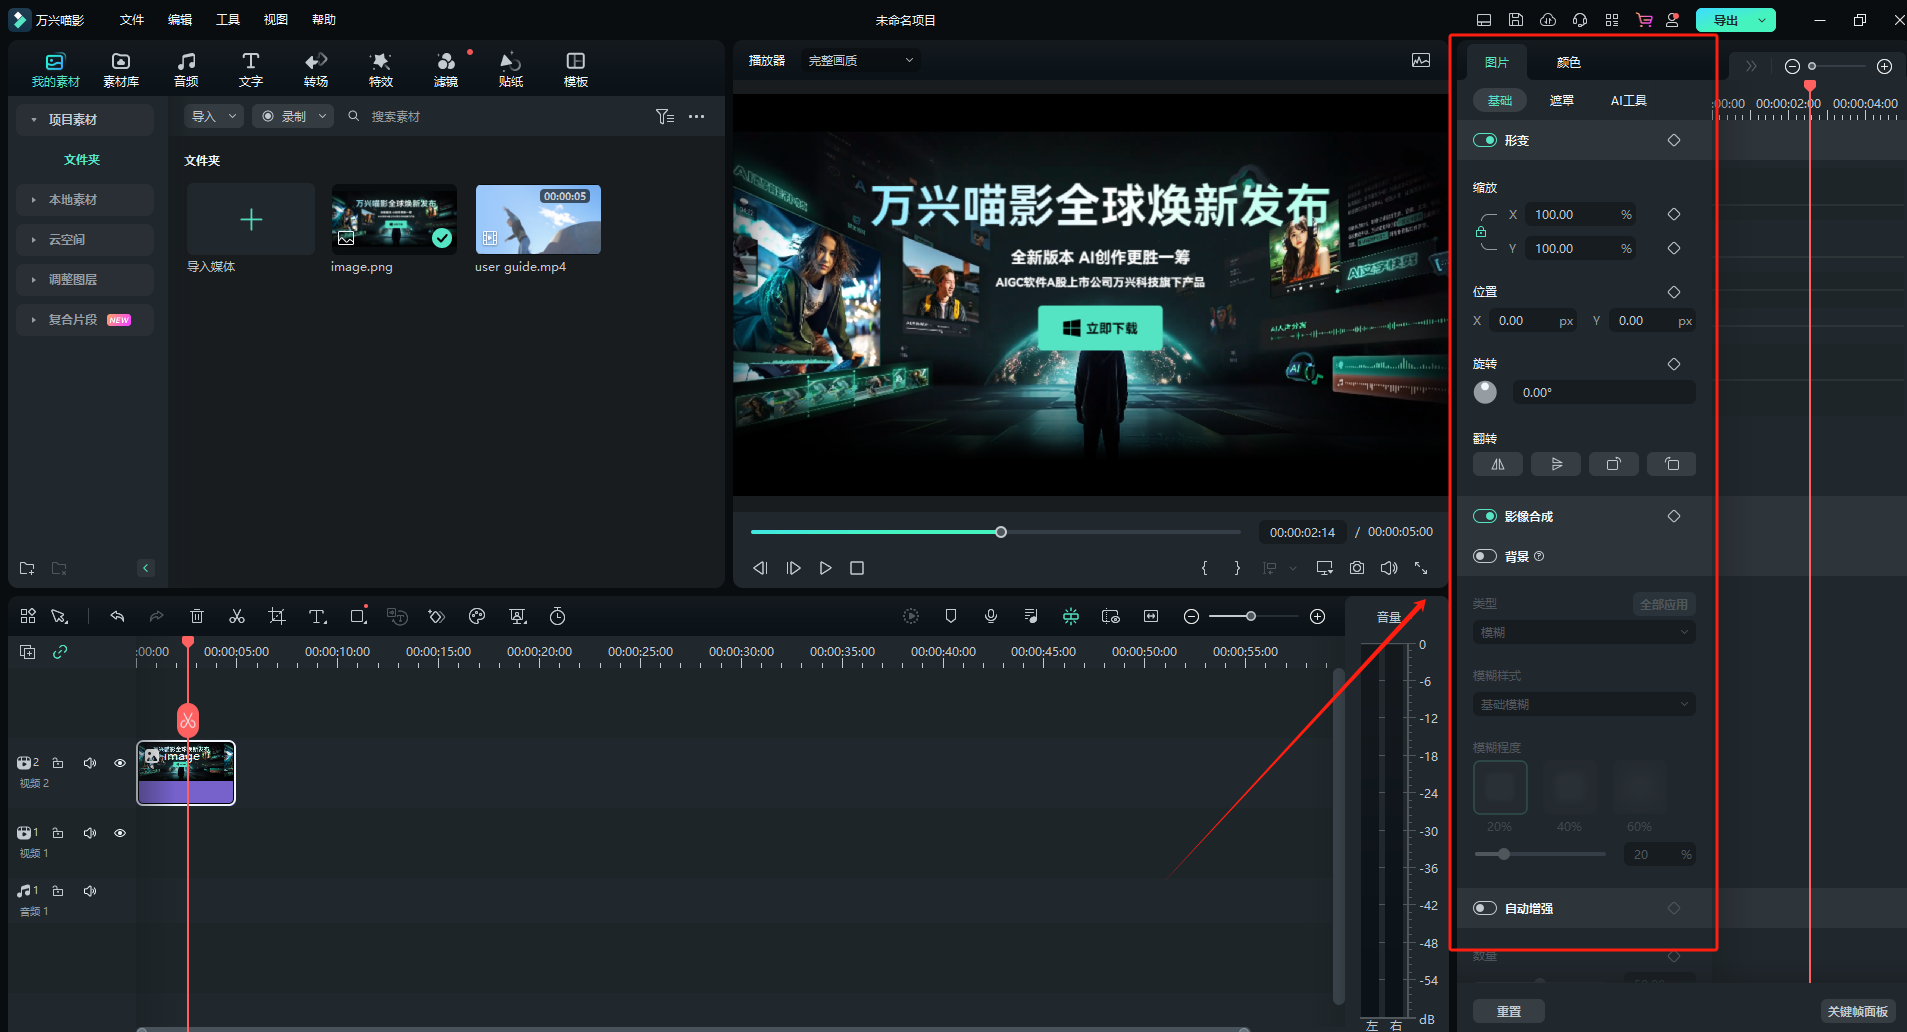Open the 转场 transitions tab
Image resolution: width=1907 pixels, height=1032 pixels.
pyautogui.click(x=316, y=70)
